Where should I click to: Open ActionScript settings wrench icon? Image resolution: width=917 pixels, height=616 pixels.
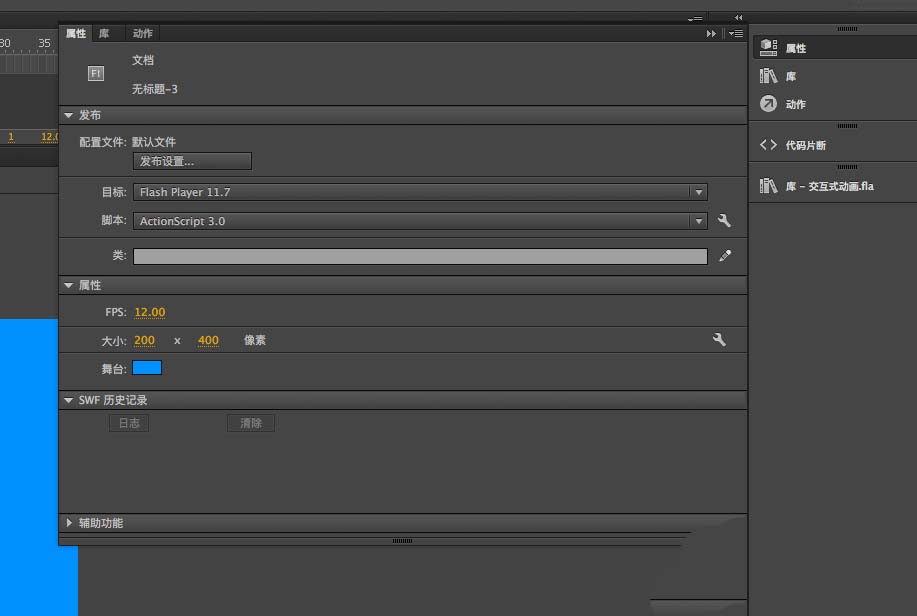(724, 221)
